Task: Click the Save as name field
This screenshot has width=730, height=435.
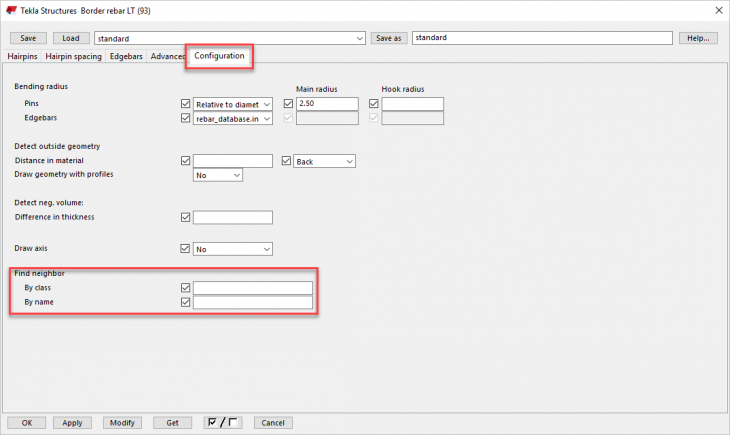Action: pyautogui.click(x=542, y=38)
